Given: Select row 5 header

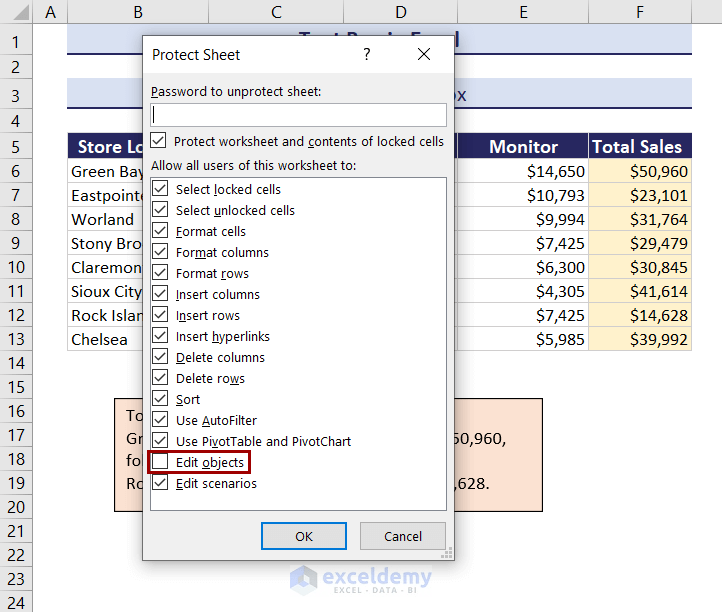Looking at the screenshot, I should pos(16,147).
